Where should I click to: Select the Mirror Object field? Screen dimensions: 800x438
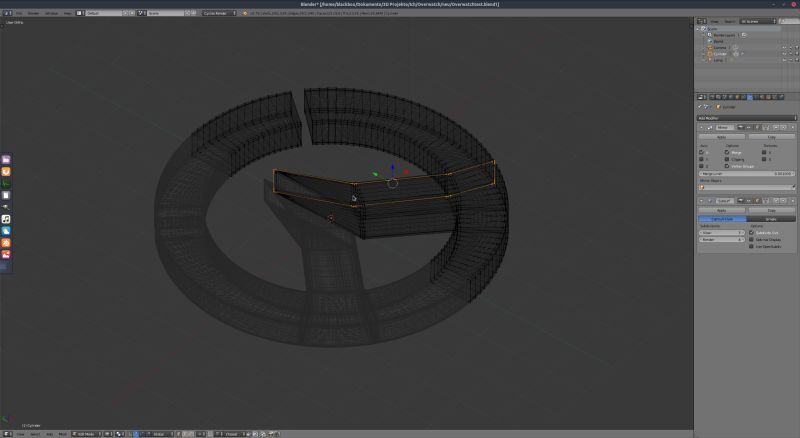coord(746,187)
